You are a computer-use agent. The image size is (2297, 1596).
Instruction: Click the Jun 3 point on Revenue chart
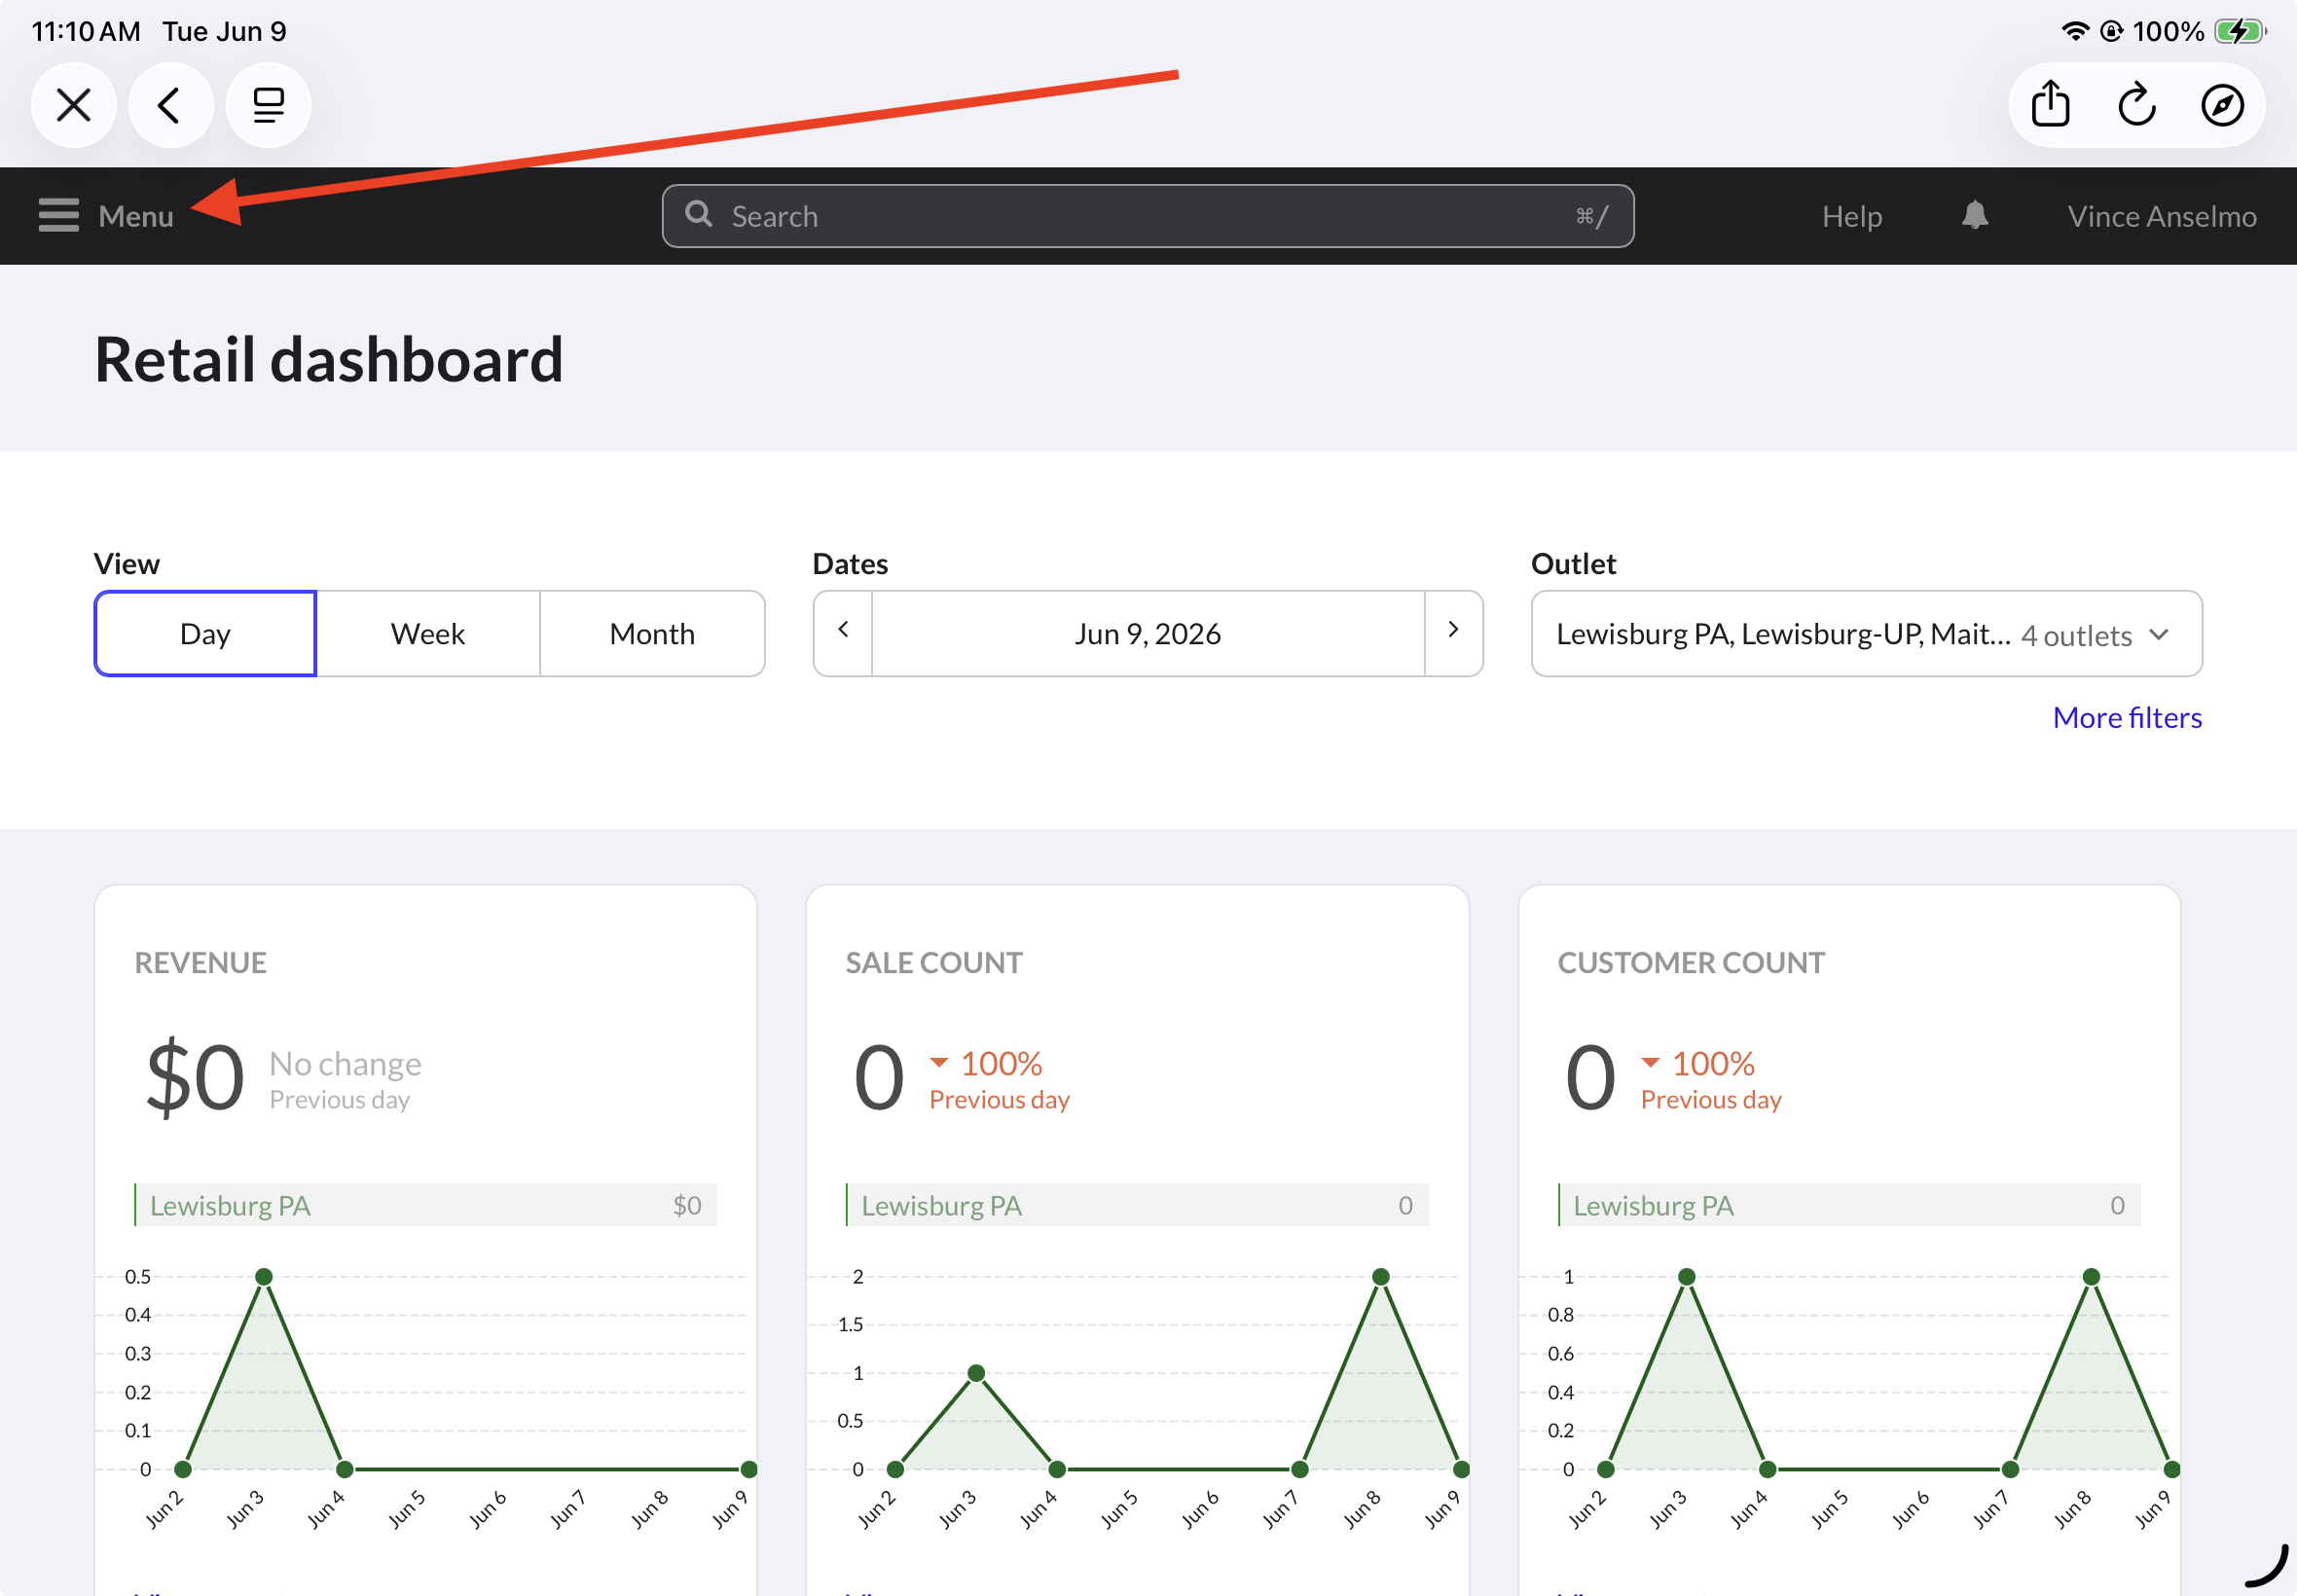point(264,1276)
